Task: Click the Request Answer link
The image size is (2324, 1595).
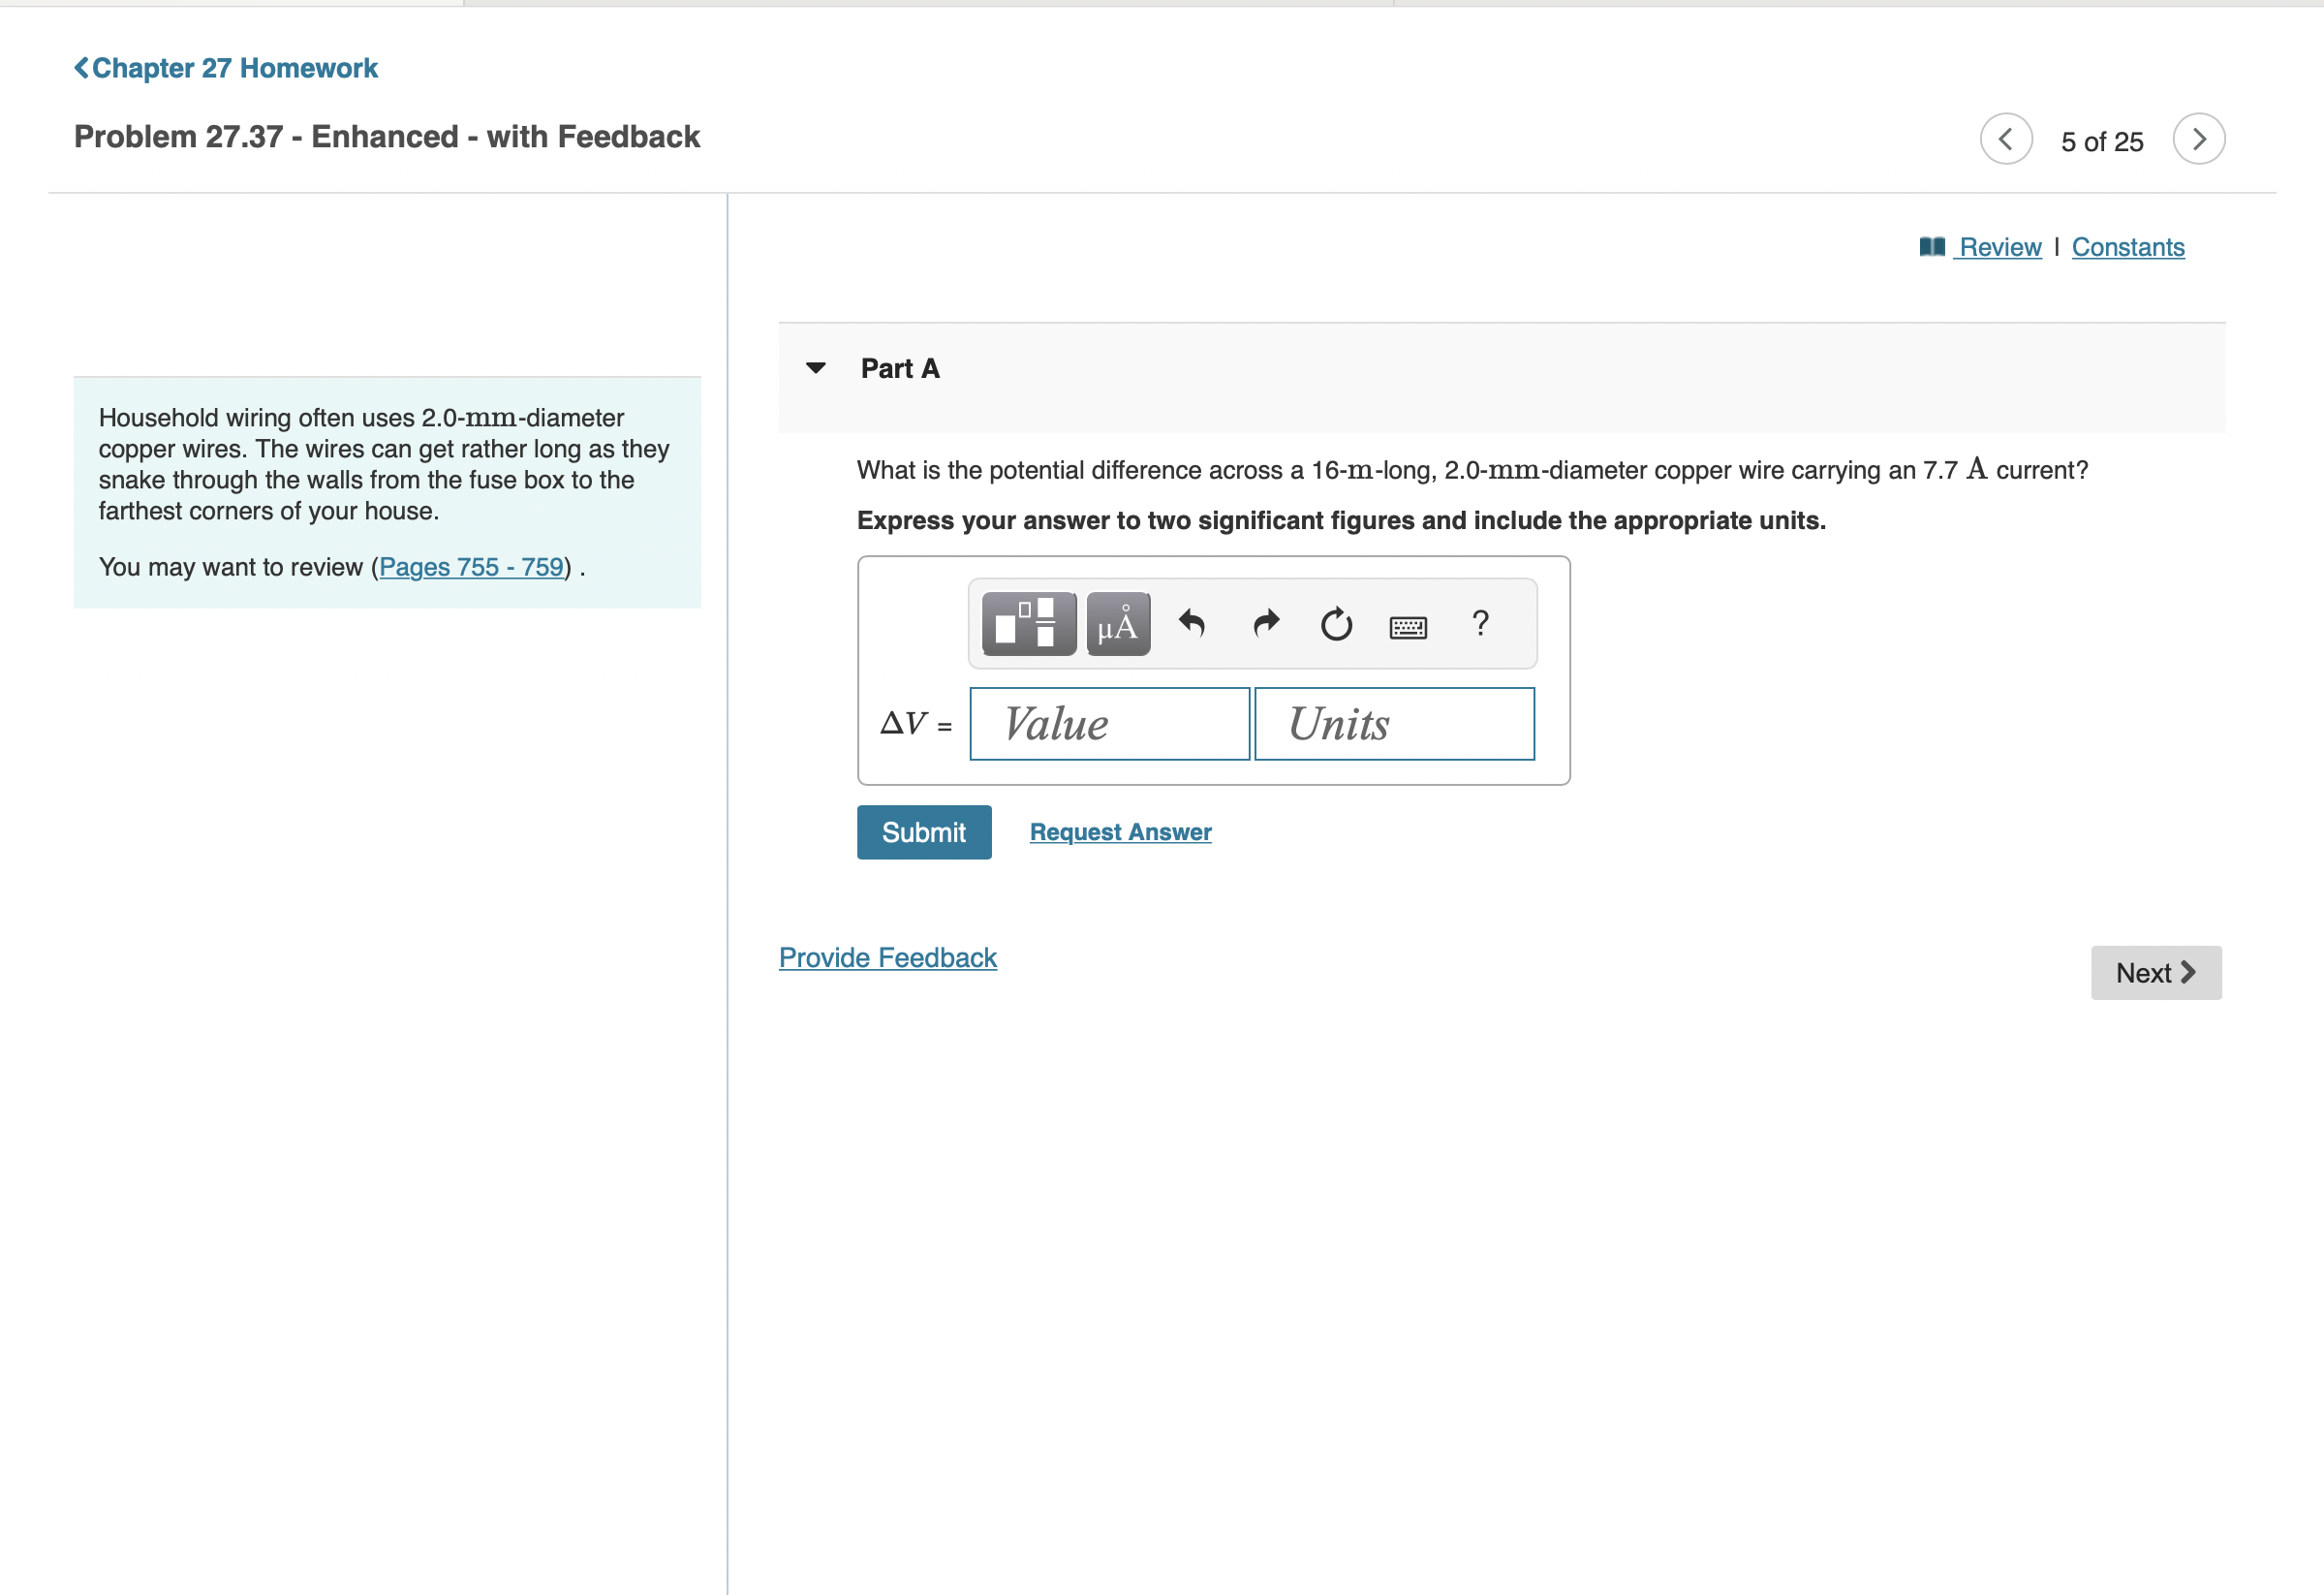Action: click(x=1120, y=832)
